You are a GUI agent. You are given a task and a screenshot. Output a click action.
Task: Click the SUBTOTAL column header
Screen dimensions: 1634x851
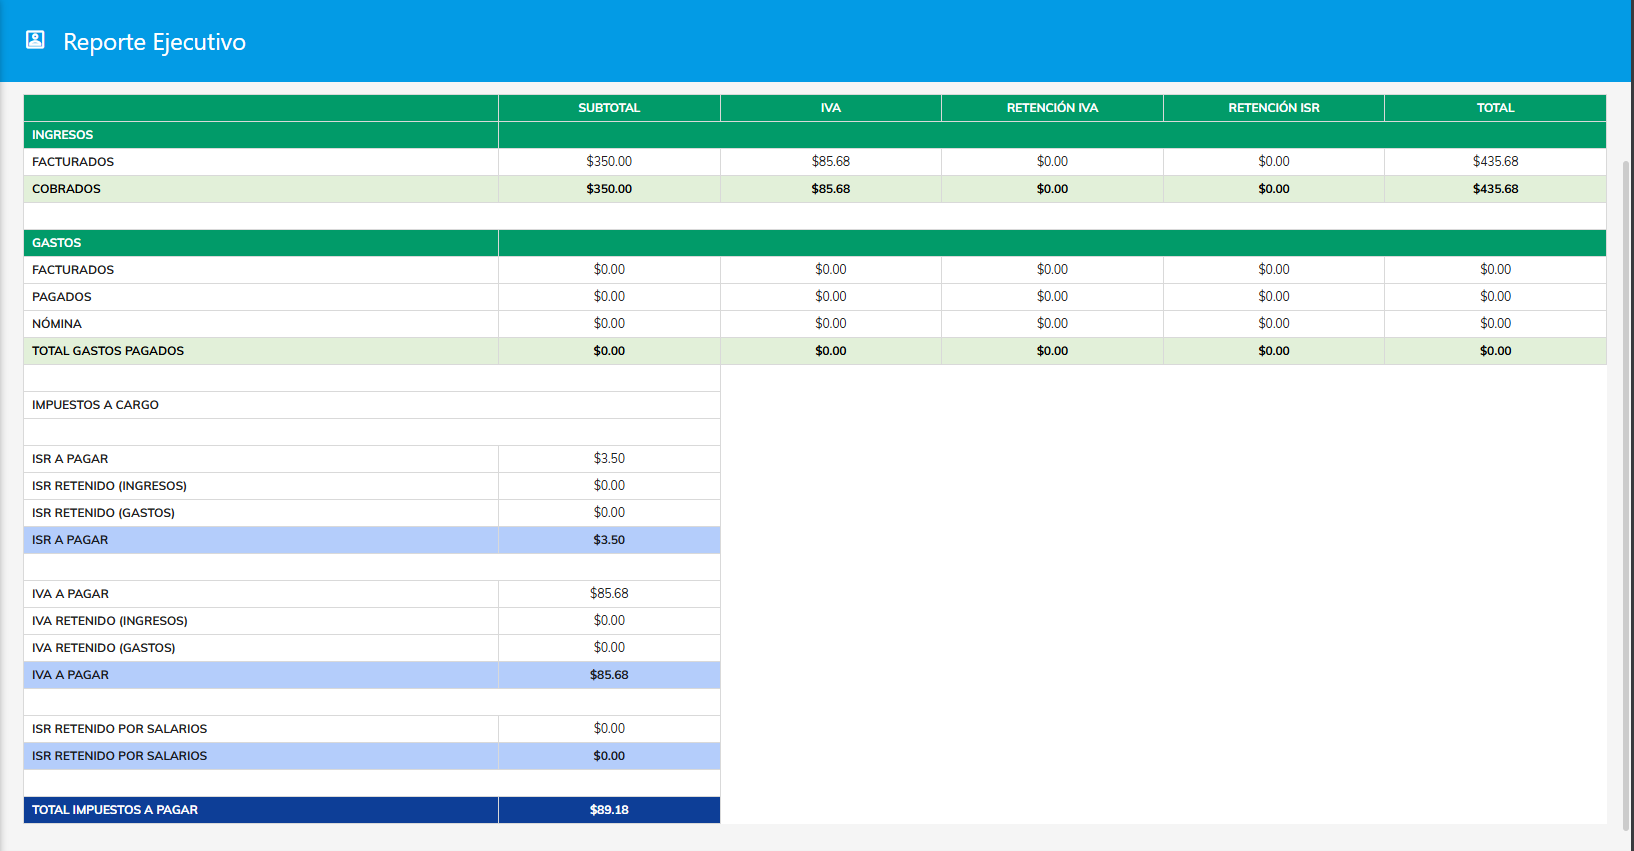pyautogui.click(x=608, y=108)
